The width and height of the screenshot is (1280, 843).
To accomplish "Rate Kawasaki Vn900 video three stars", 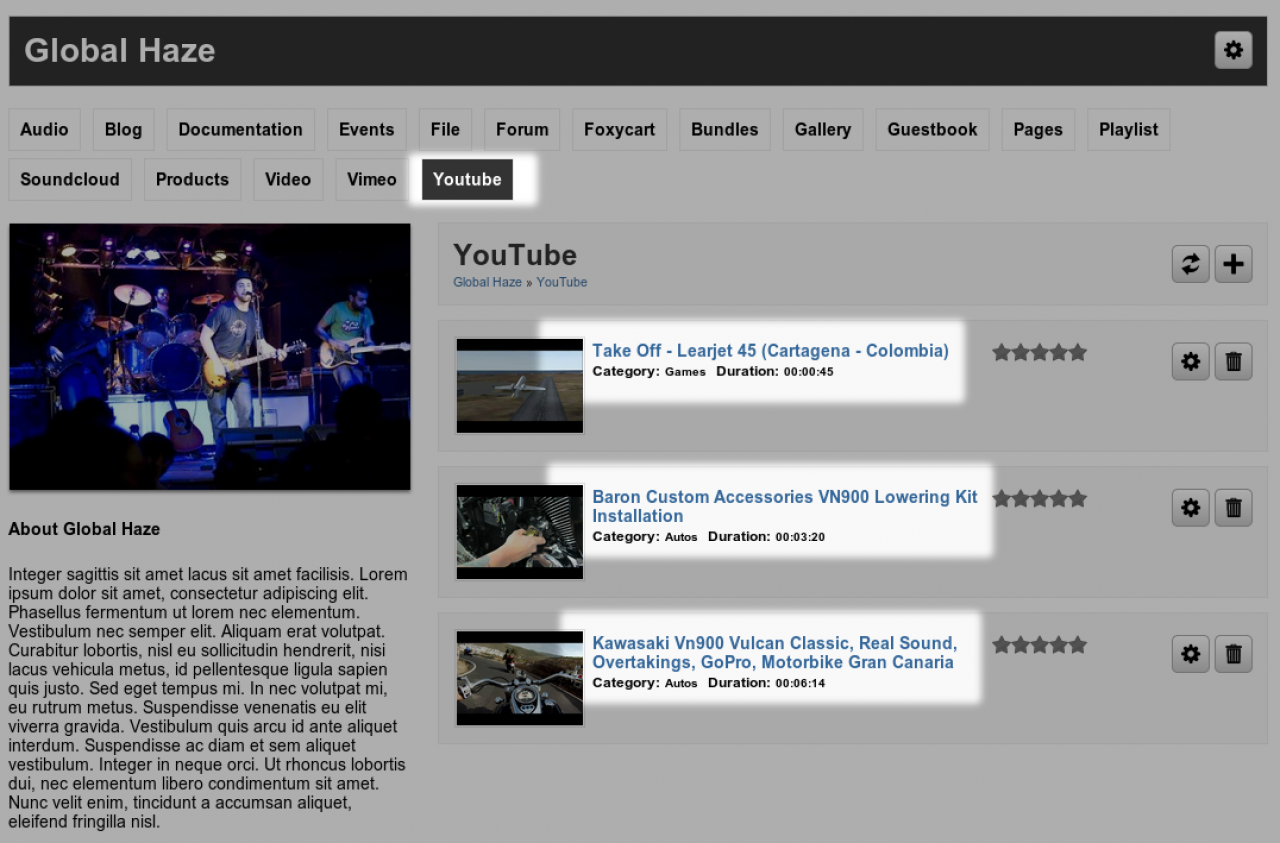I will click(1040, 644).
